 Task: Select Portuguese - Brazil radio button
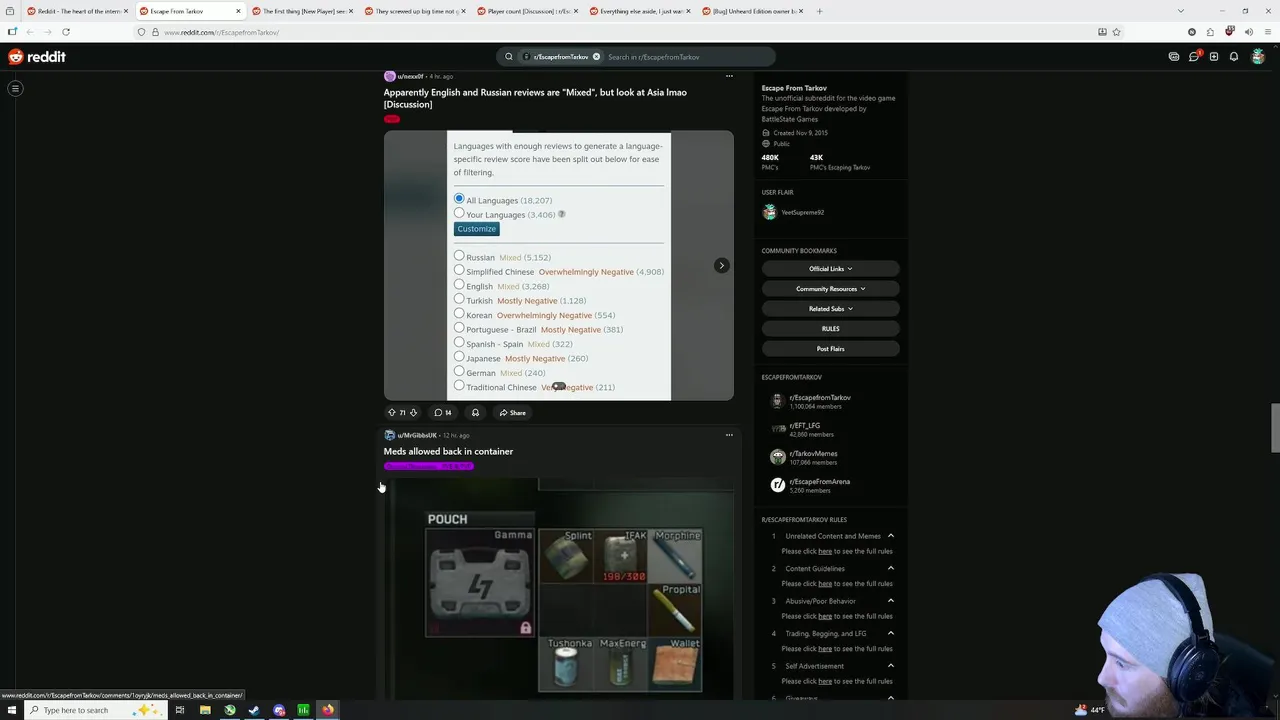tap(459, 328)
